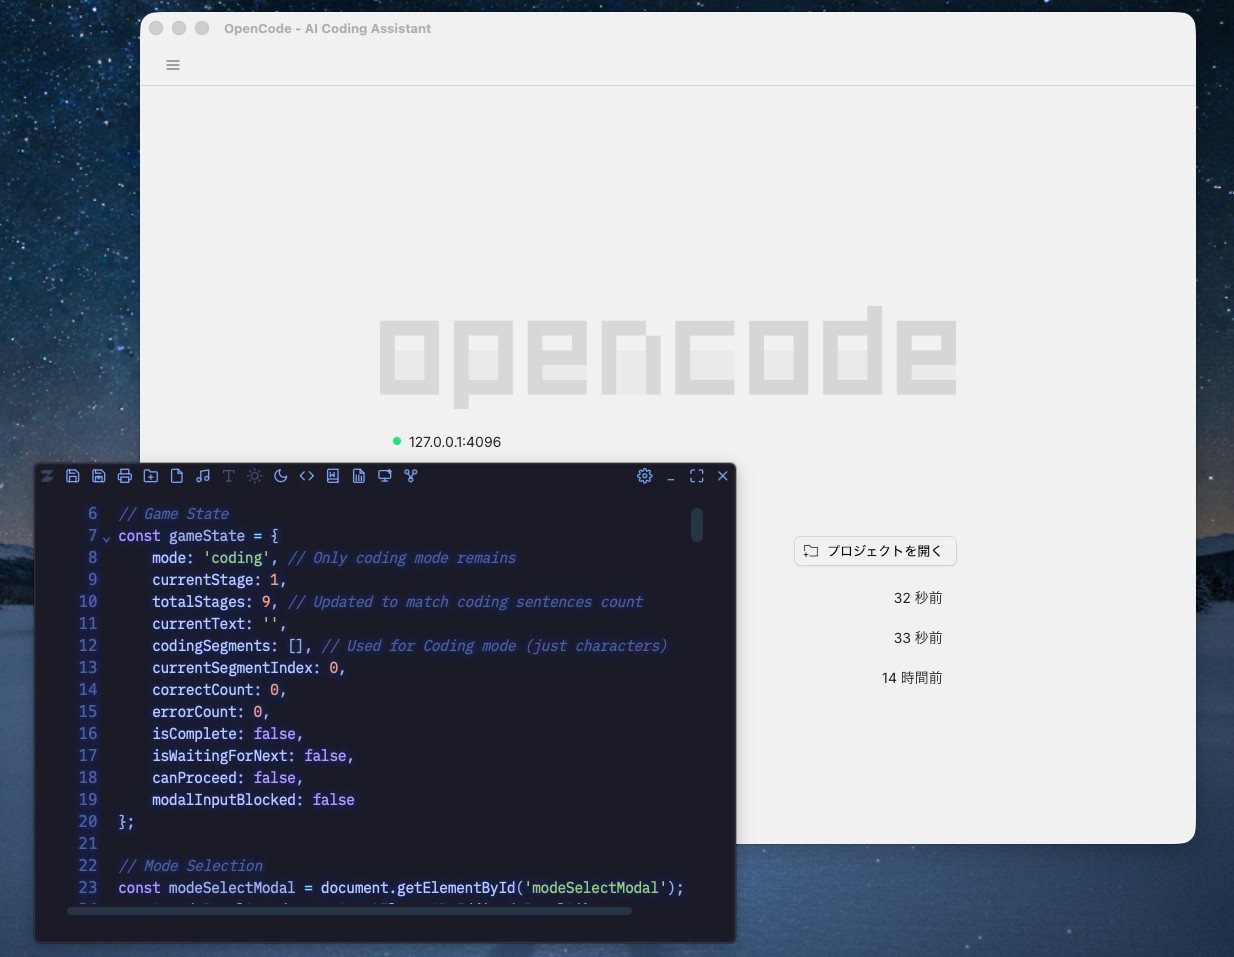Image resolution: width=1234 pixels, height=957 pixels.
Task: Open the recent project from 14 時間前
Action: point(911,678)
